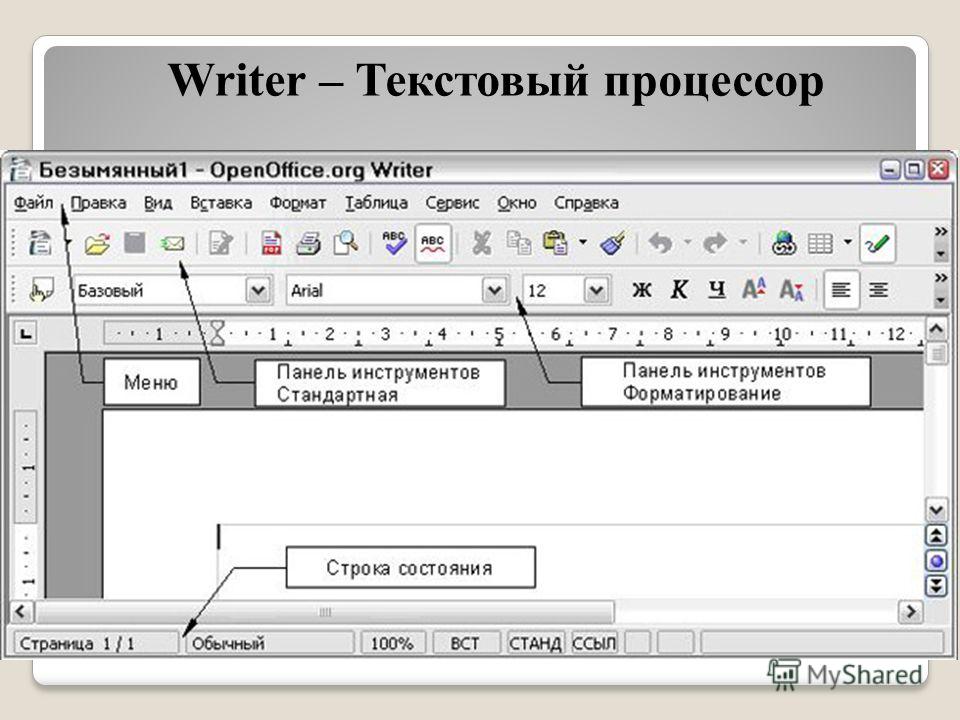Click the Increase Font size icon
This screenshot has height=720, width=960.
754,290
